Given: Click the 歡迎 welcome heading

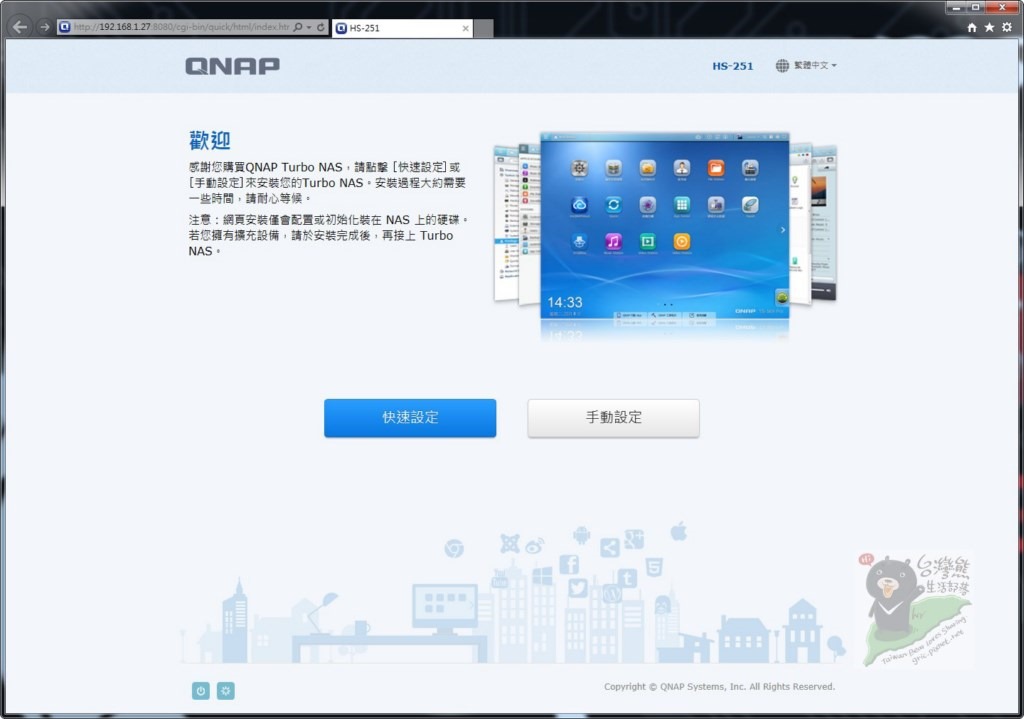Looking at the screenshot, I should [x=209, y=140].
